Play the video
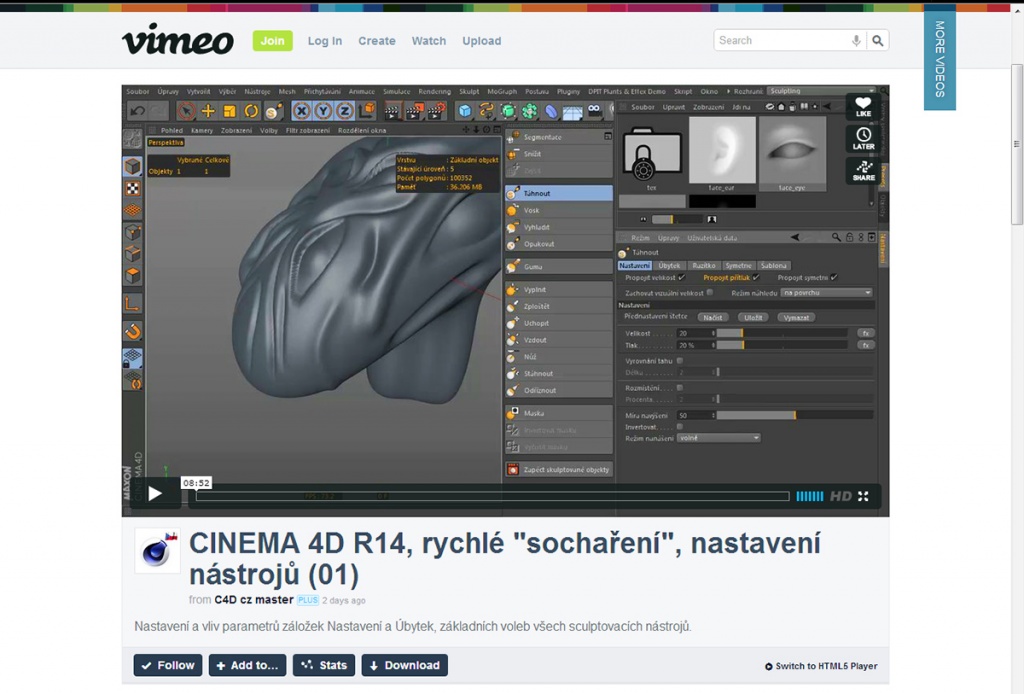This screenshot has width=1024, height=694. click(155, 494)
